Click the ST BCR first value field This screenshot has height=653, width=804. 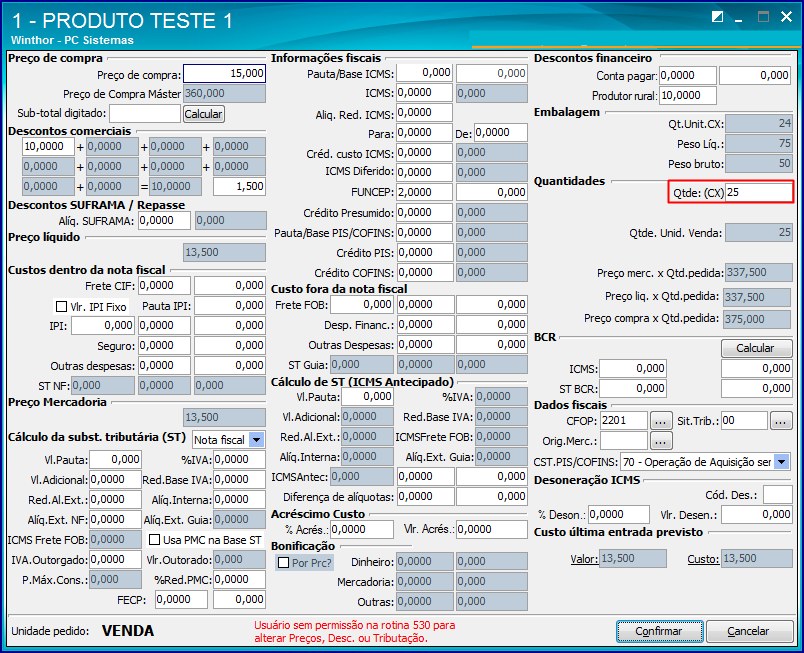pyautogui.click(x=633, y=389)
